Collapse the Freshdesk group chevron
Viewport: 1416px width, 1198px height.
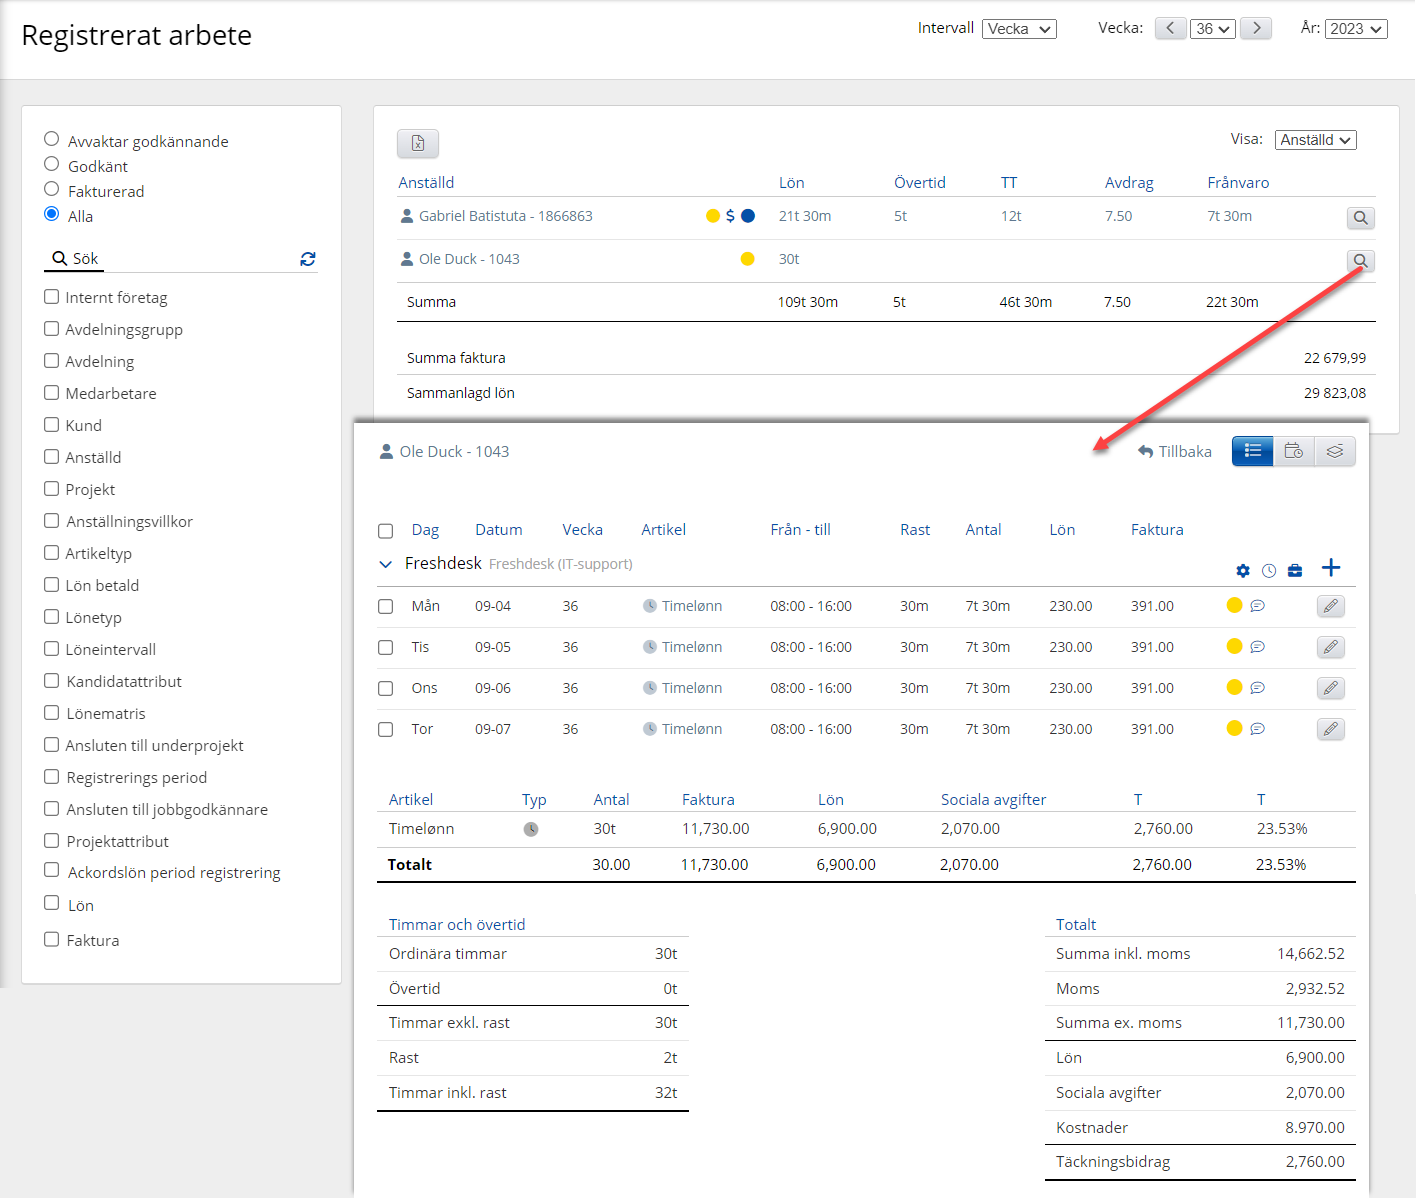tap(386, 564)
